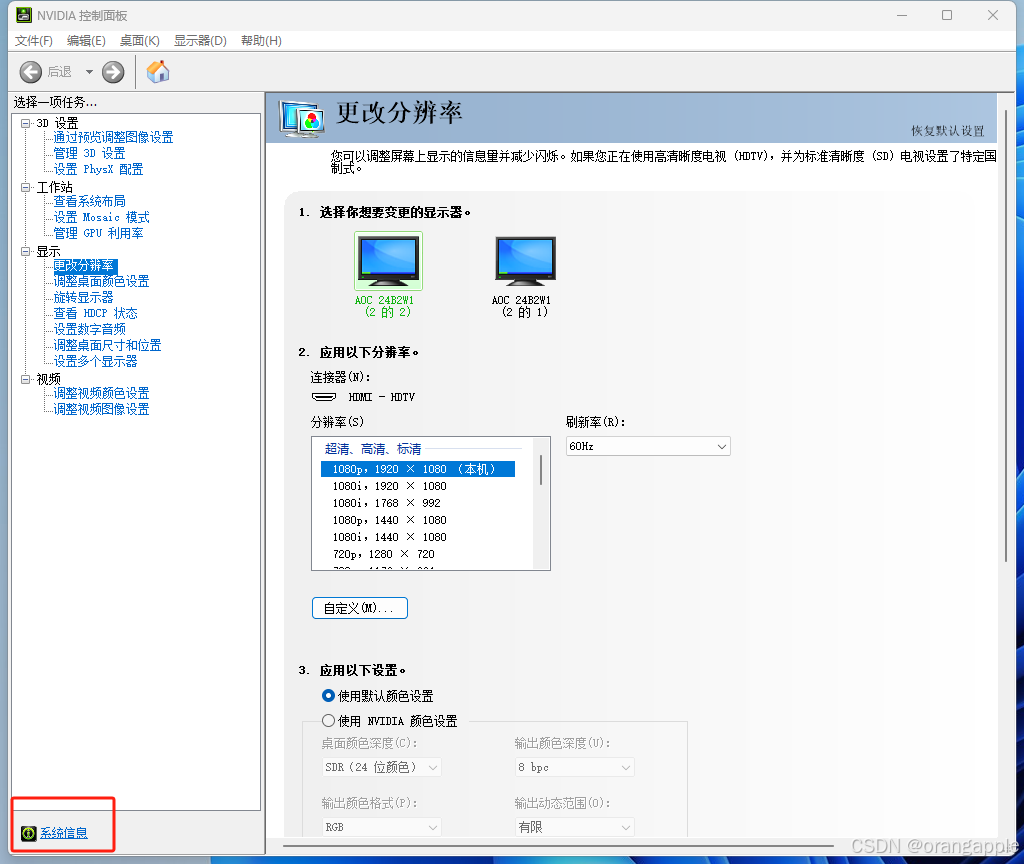Open 调整视频图像设置
Image resolution: width=1024 pixels, height=864 pixels.
point(101,409)
